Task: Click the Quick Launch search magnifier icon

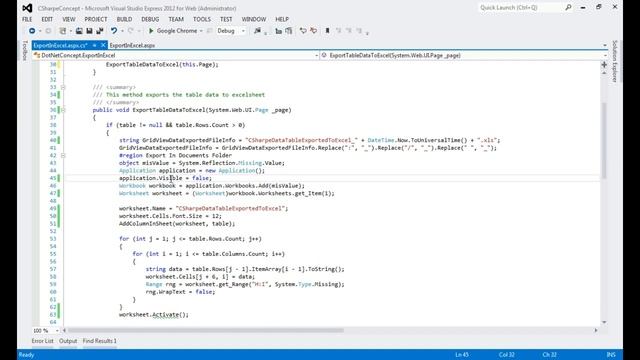Action: pyautogui.click(x=568, y=7)
